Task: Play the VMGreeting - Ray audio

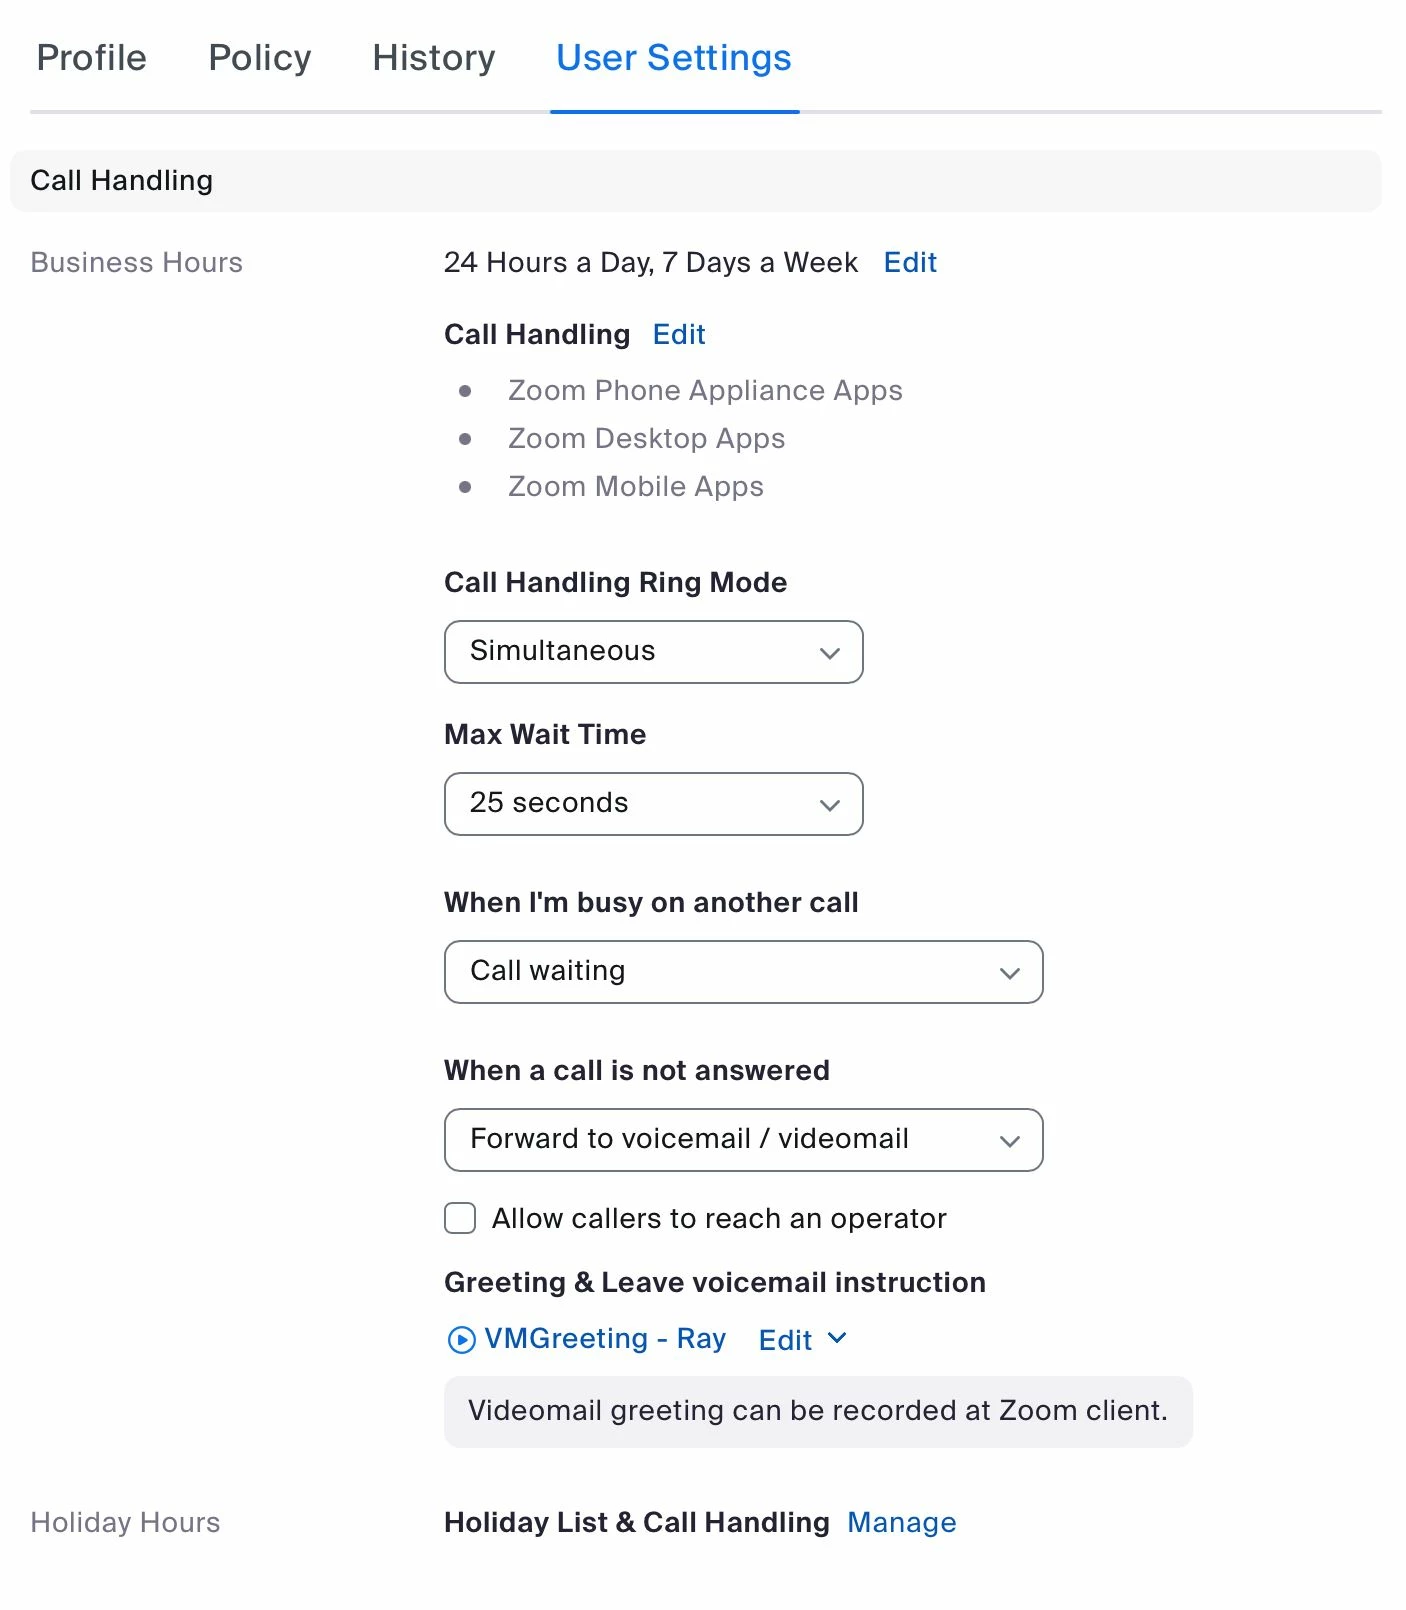Action: click(461, 1339)
